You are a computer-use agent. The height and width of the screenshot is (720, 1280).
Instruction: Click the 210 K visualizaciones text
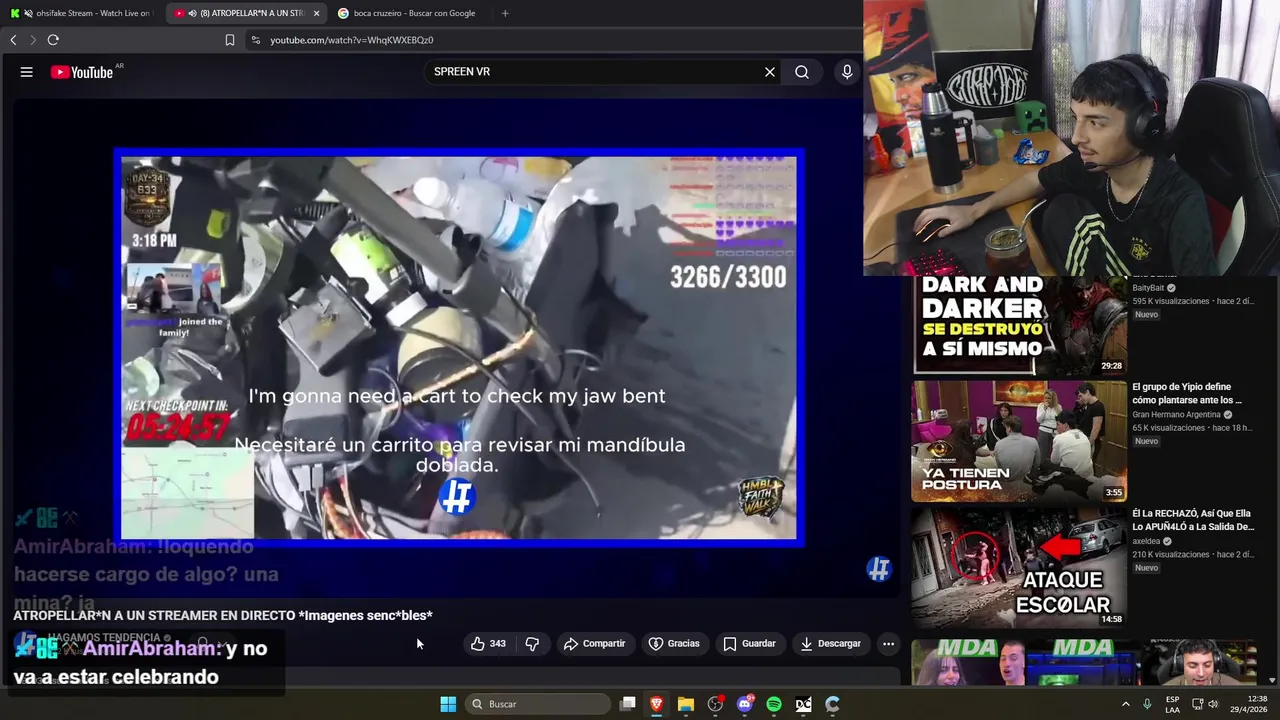point(1171,554)
